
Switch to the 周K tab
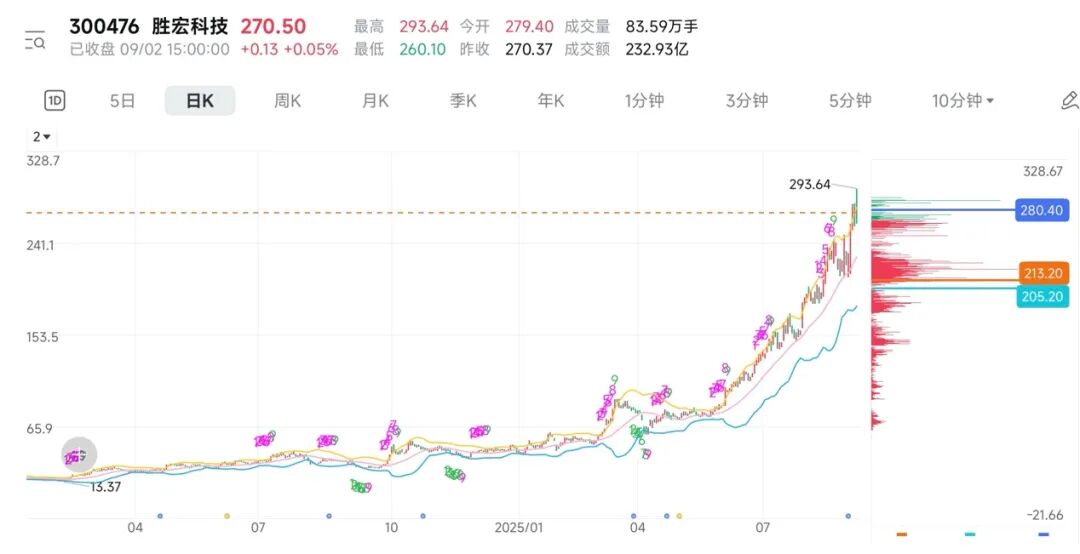coord(287,100)
